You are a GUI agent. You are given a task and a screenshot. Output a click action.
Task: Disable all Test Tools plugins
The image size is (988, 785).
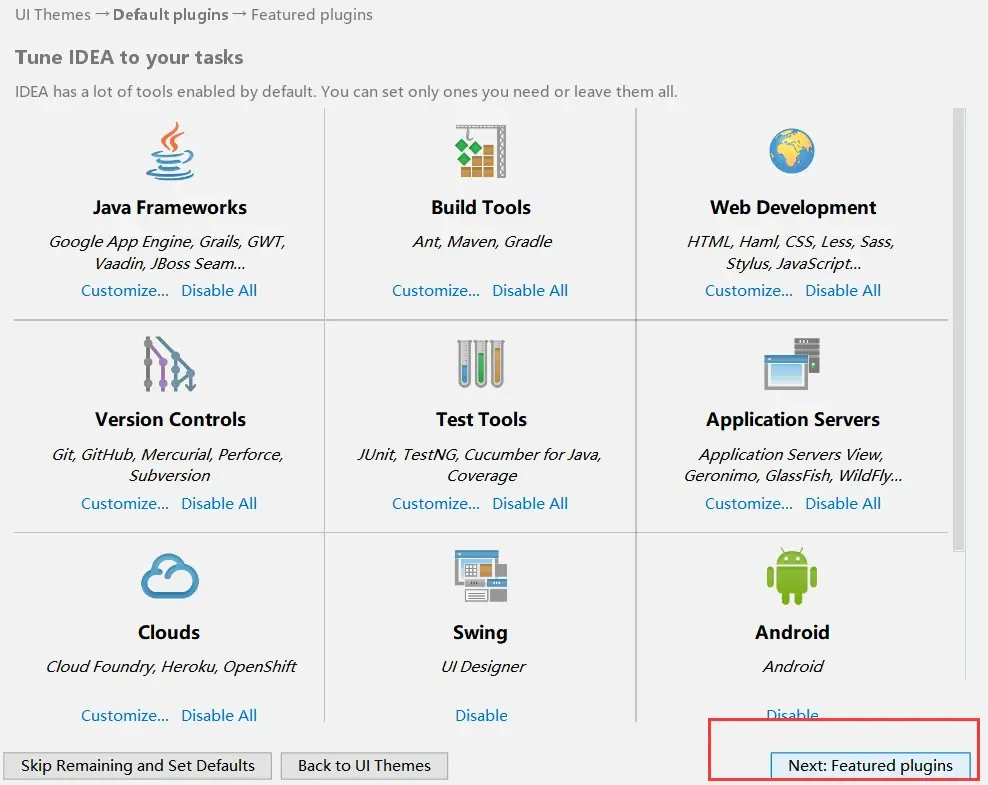pos(530,503)
